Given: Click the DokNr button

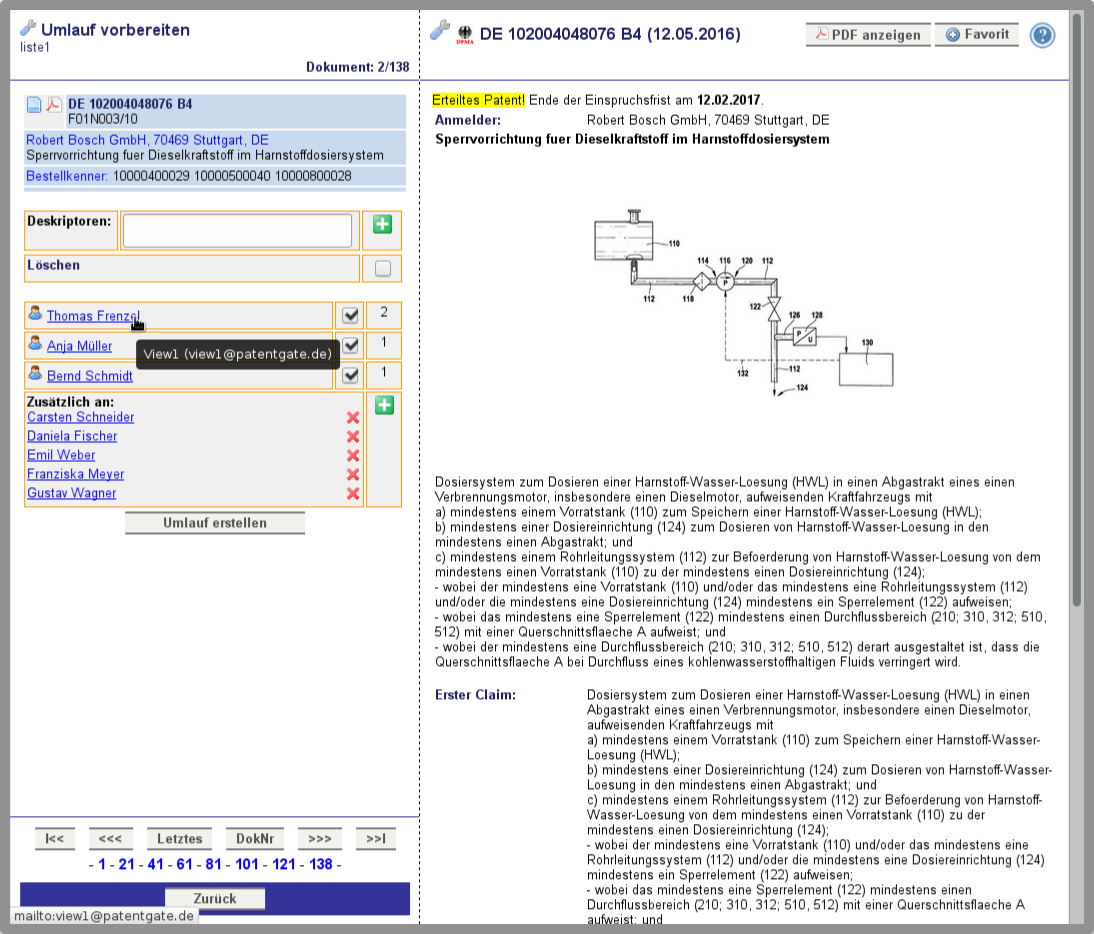Looking at the screenshot, I should (x=255, y=838).
